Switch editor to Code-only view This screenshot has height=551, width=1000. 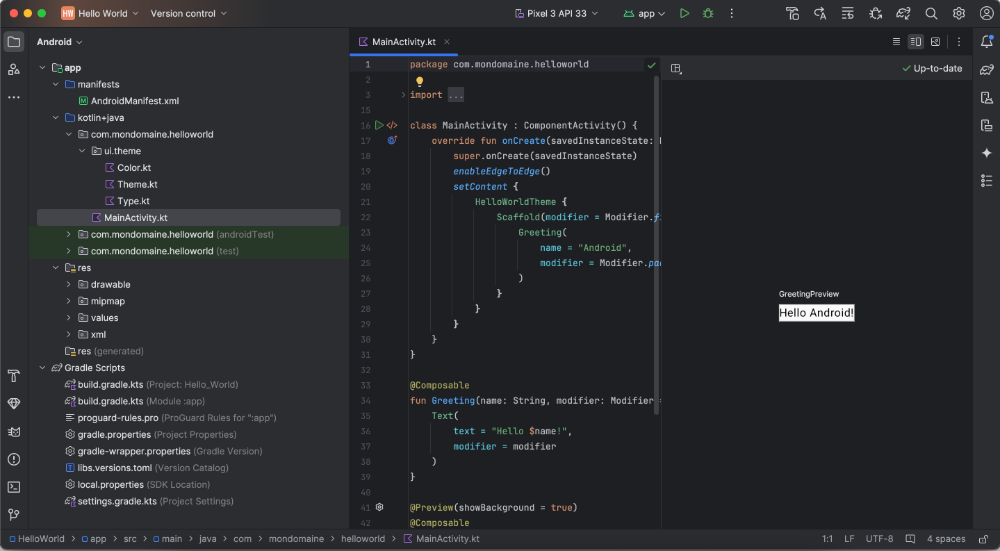point(896,42)
